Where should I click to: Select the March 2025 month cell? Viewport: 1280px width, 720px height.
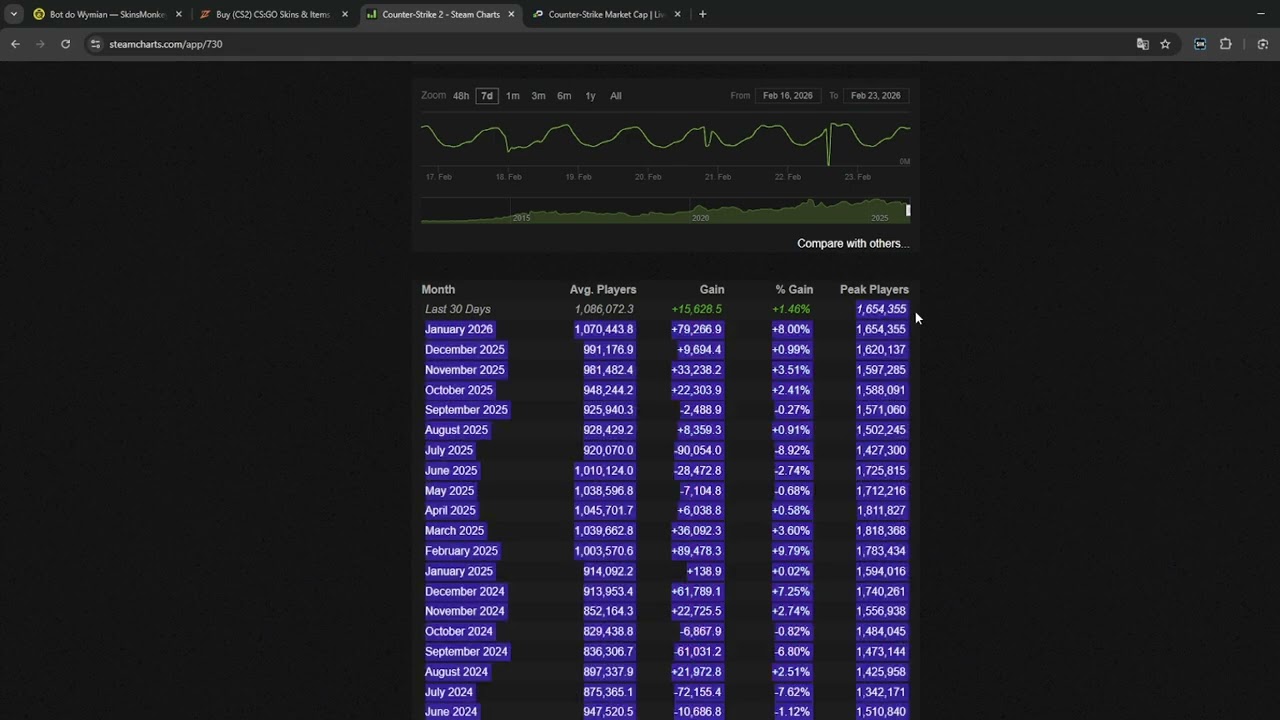pos(455,531)
